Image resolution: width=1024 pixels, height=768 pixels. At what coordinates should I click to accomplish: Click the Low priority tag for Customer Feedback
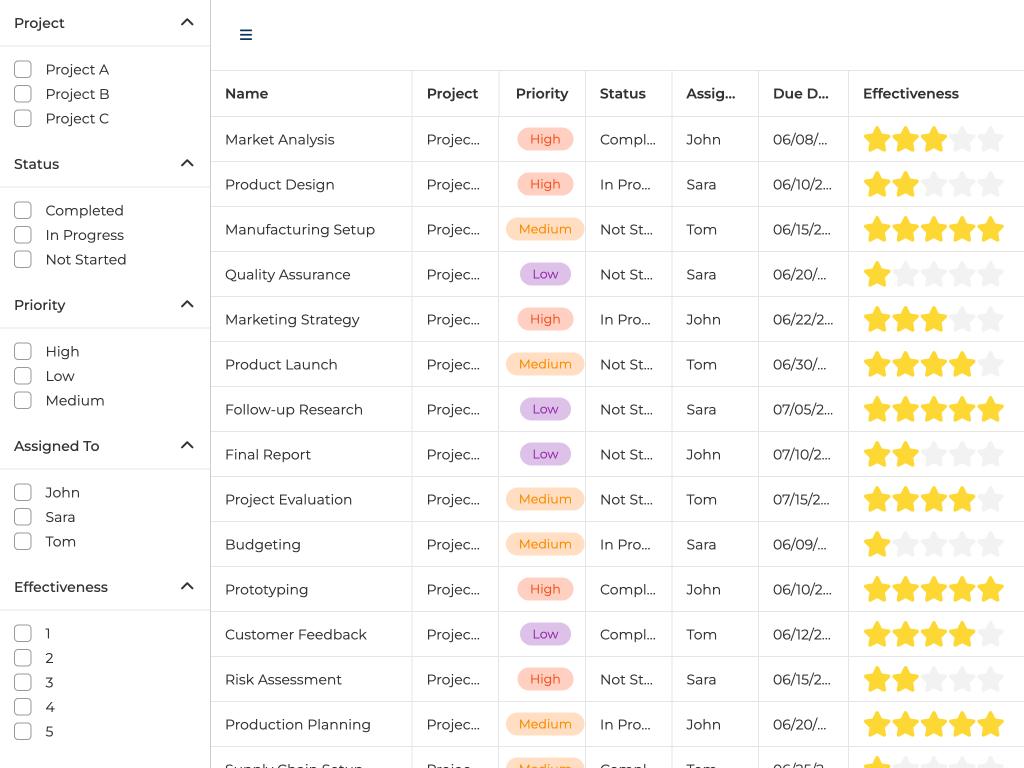pos(545,635)
